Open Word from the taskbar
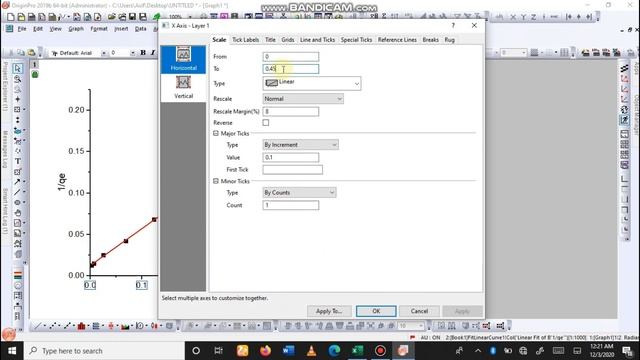640x360 pixels. (x=289, y=351)
